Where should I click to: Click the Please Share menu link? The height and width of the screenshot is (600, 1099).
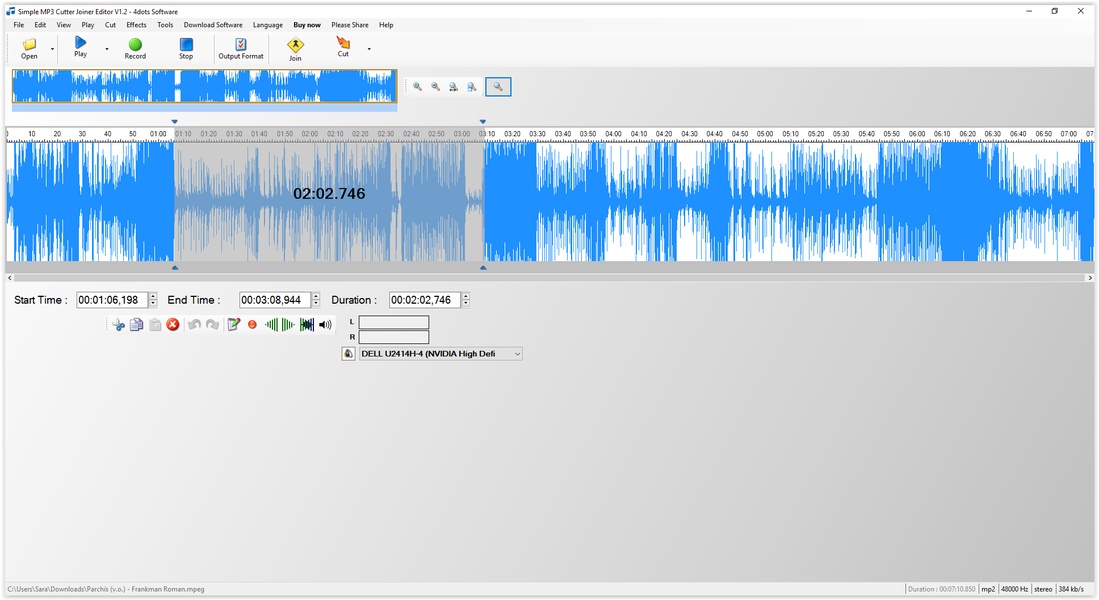[x=350, y=25]
